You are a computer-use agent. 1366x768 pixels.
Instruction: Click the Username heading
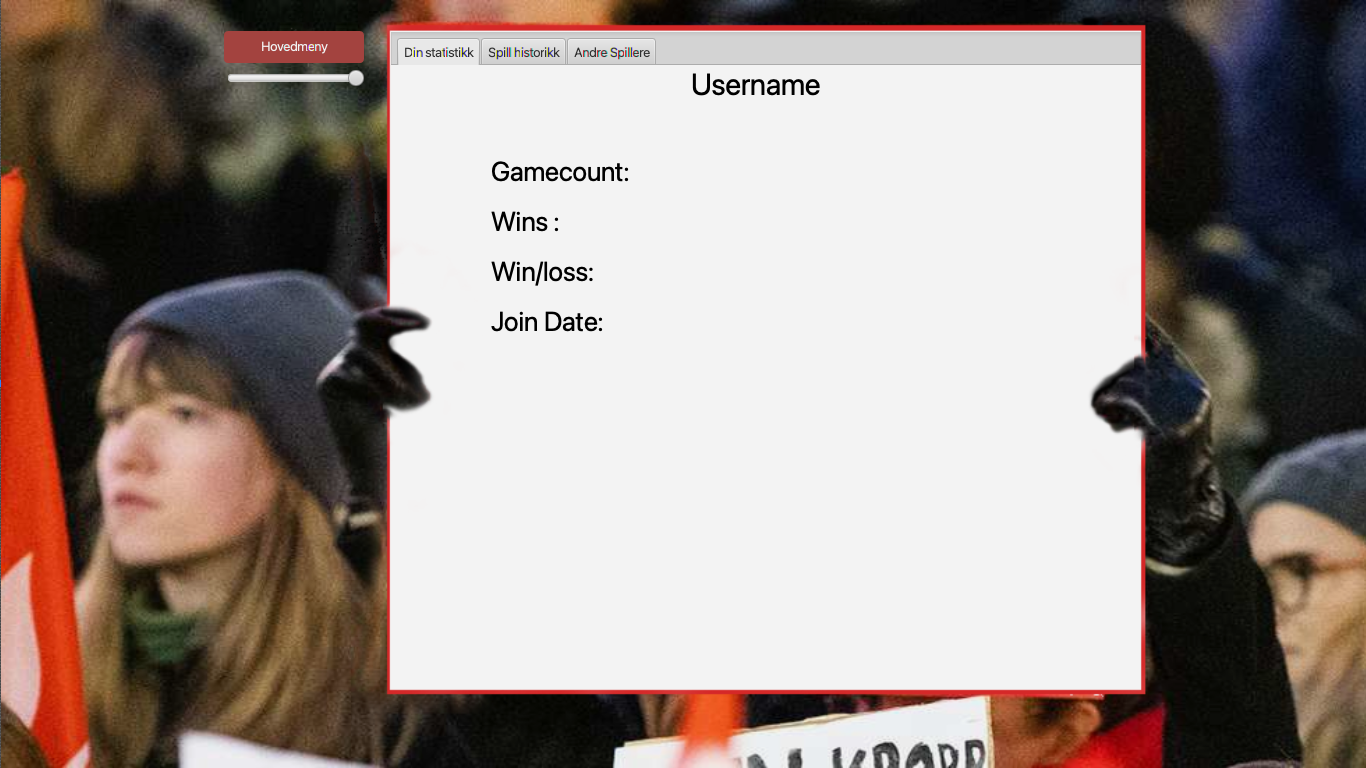coord(755,85)
